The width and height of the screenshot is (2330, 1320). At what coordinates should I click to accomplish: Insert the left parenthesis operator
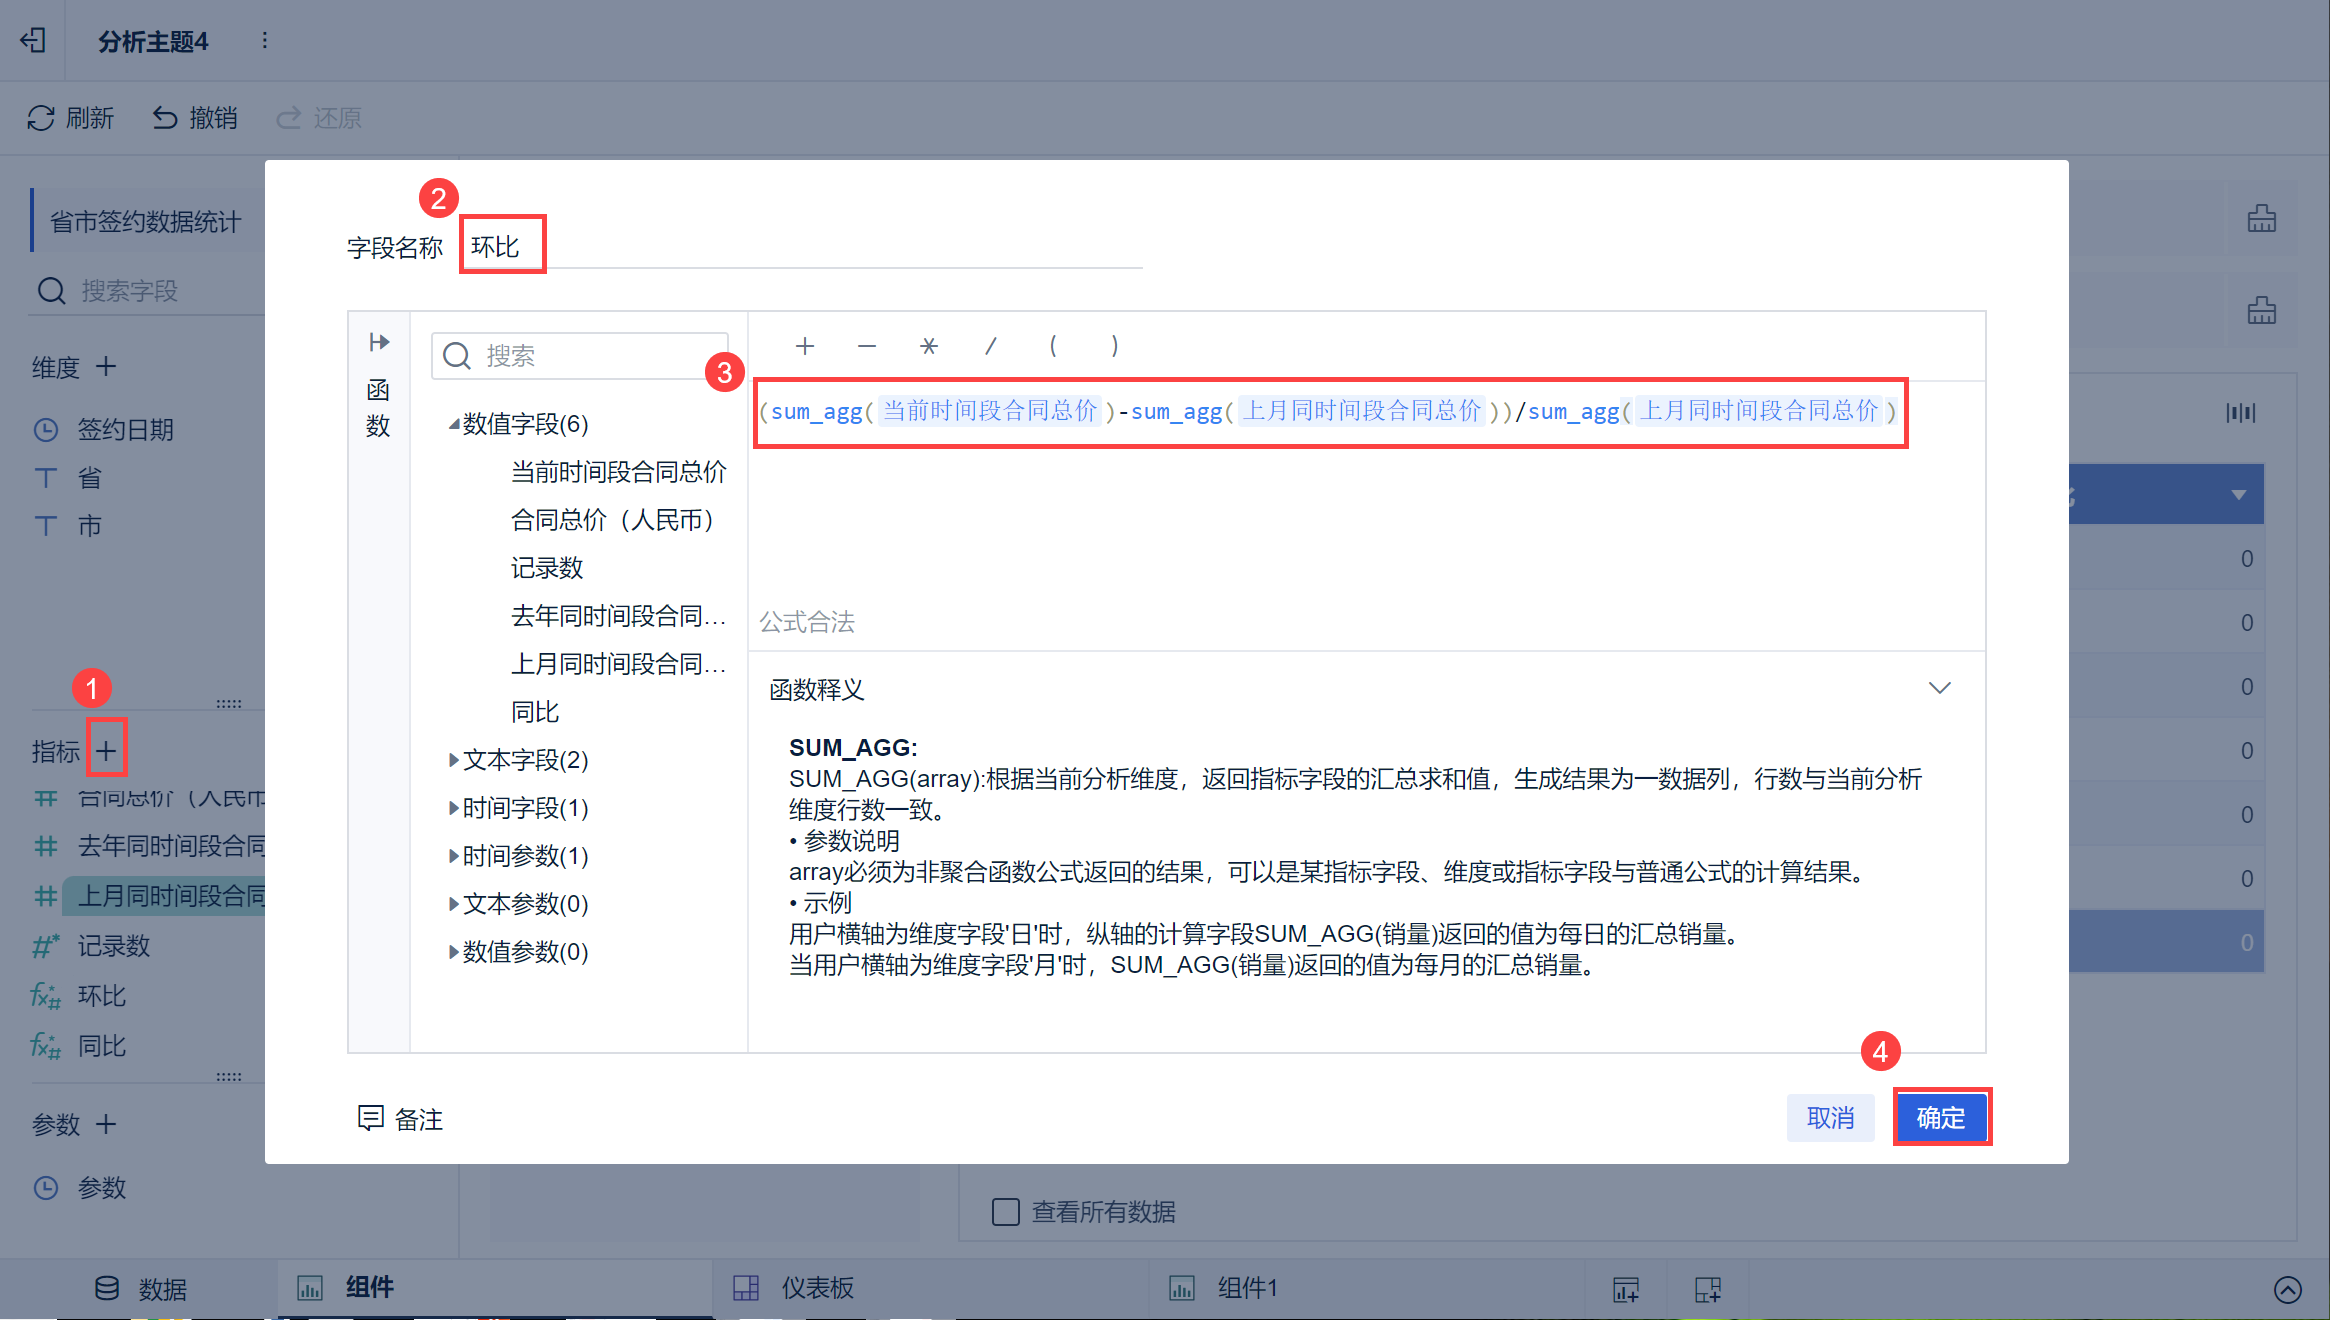(x=1053, y=346)
